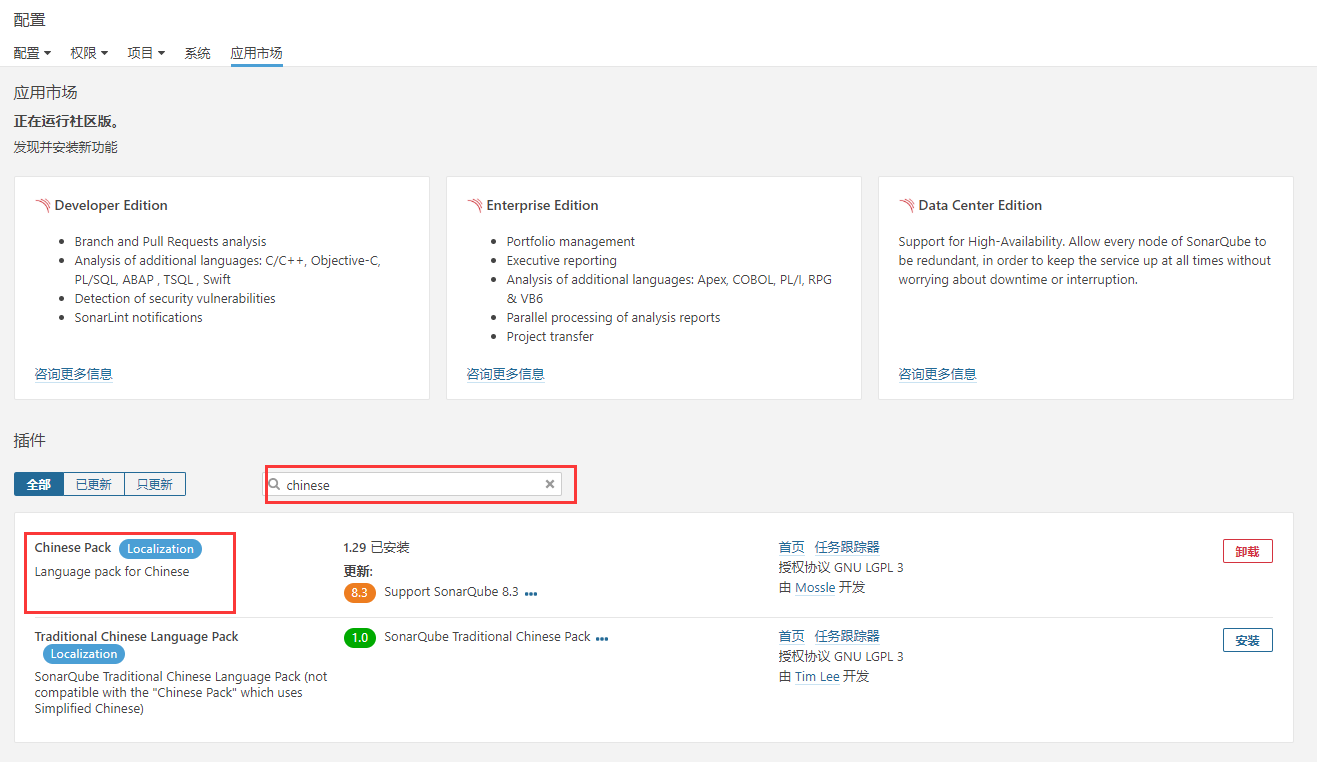Image resolution: width=1317 pixels, height=762 pixels.
Task: Click the Developer Edition logo icon
Action: pyautogui.click(x=42, y=205)
